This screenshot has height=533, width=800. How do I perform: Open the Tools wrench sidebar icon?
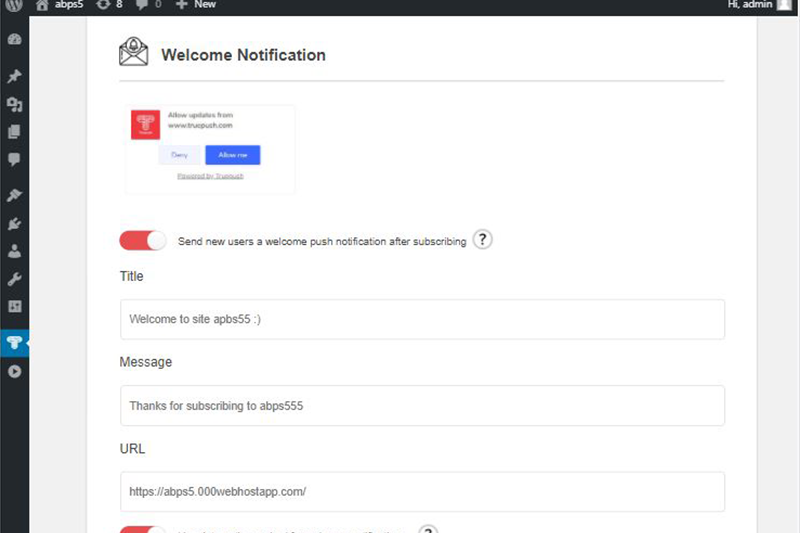coord(14,279)
